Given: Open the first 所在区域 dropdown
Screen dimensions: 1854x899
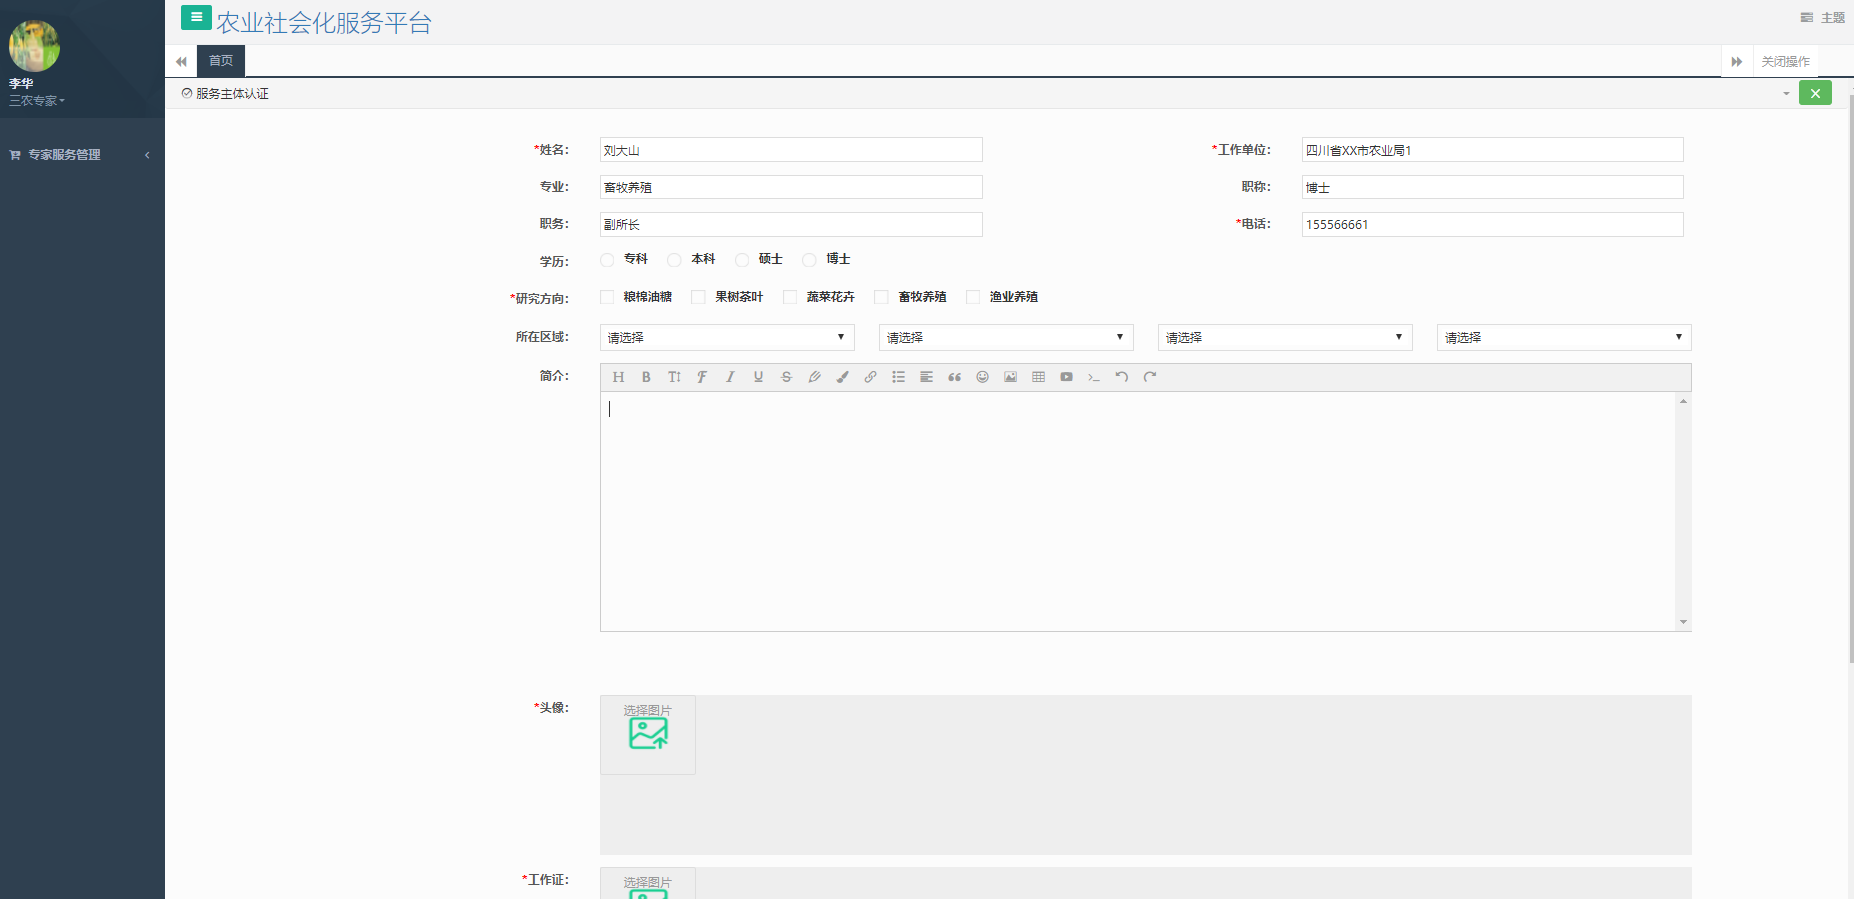Looking at the screenshot, I should click(x=726, y=338).
